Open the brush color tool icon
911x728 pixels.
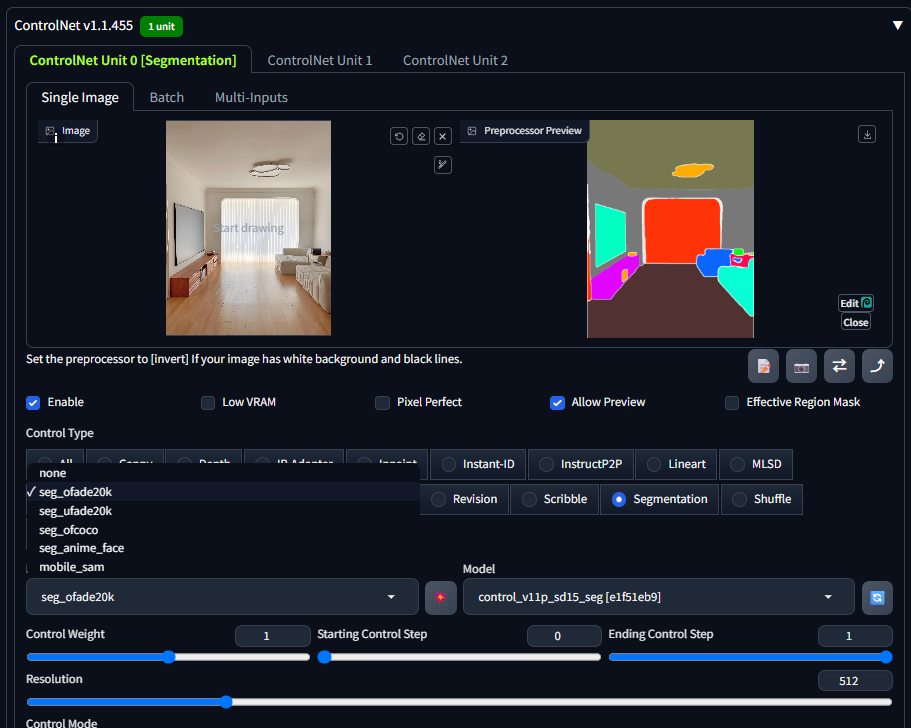tap(443, 165)
